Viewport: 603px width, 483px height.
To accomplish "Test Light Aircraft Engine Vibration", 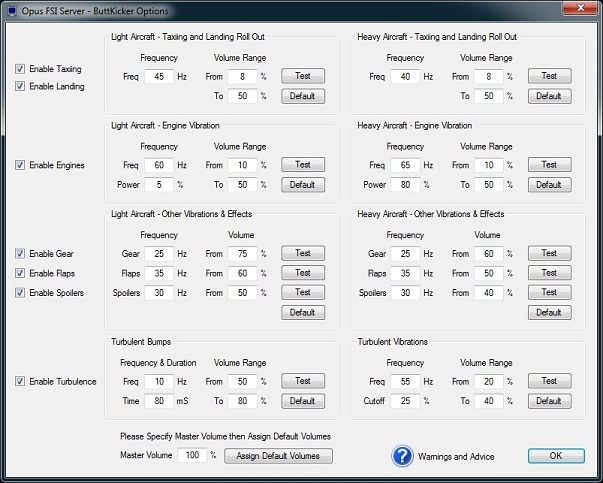I will pos(303,165).
